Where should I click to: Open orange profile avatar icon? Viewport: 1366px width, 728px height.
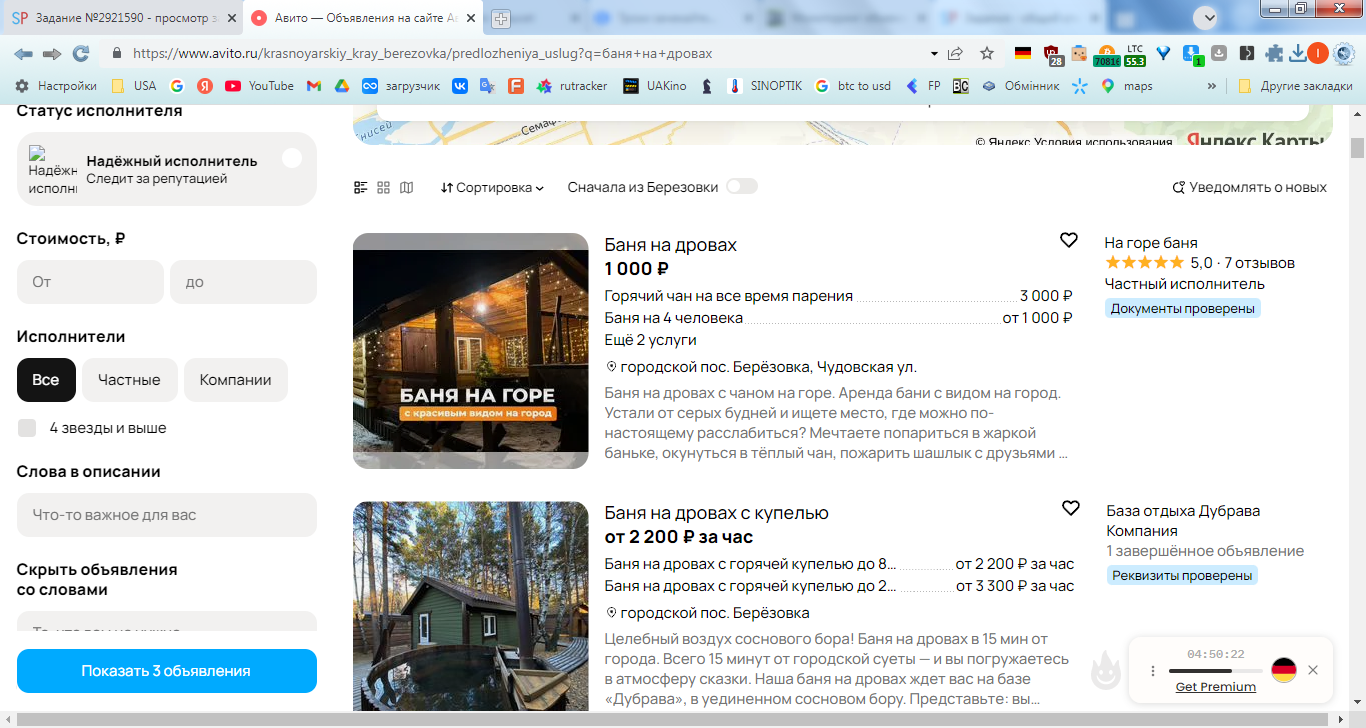[x=1318, y=54]
